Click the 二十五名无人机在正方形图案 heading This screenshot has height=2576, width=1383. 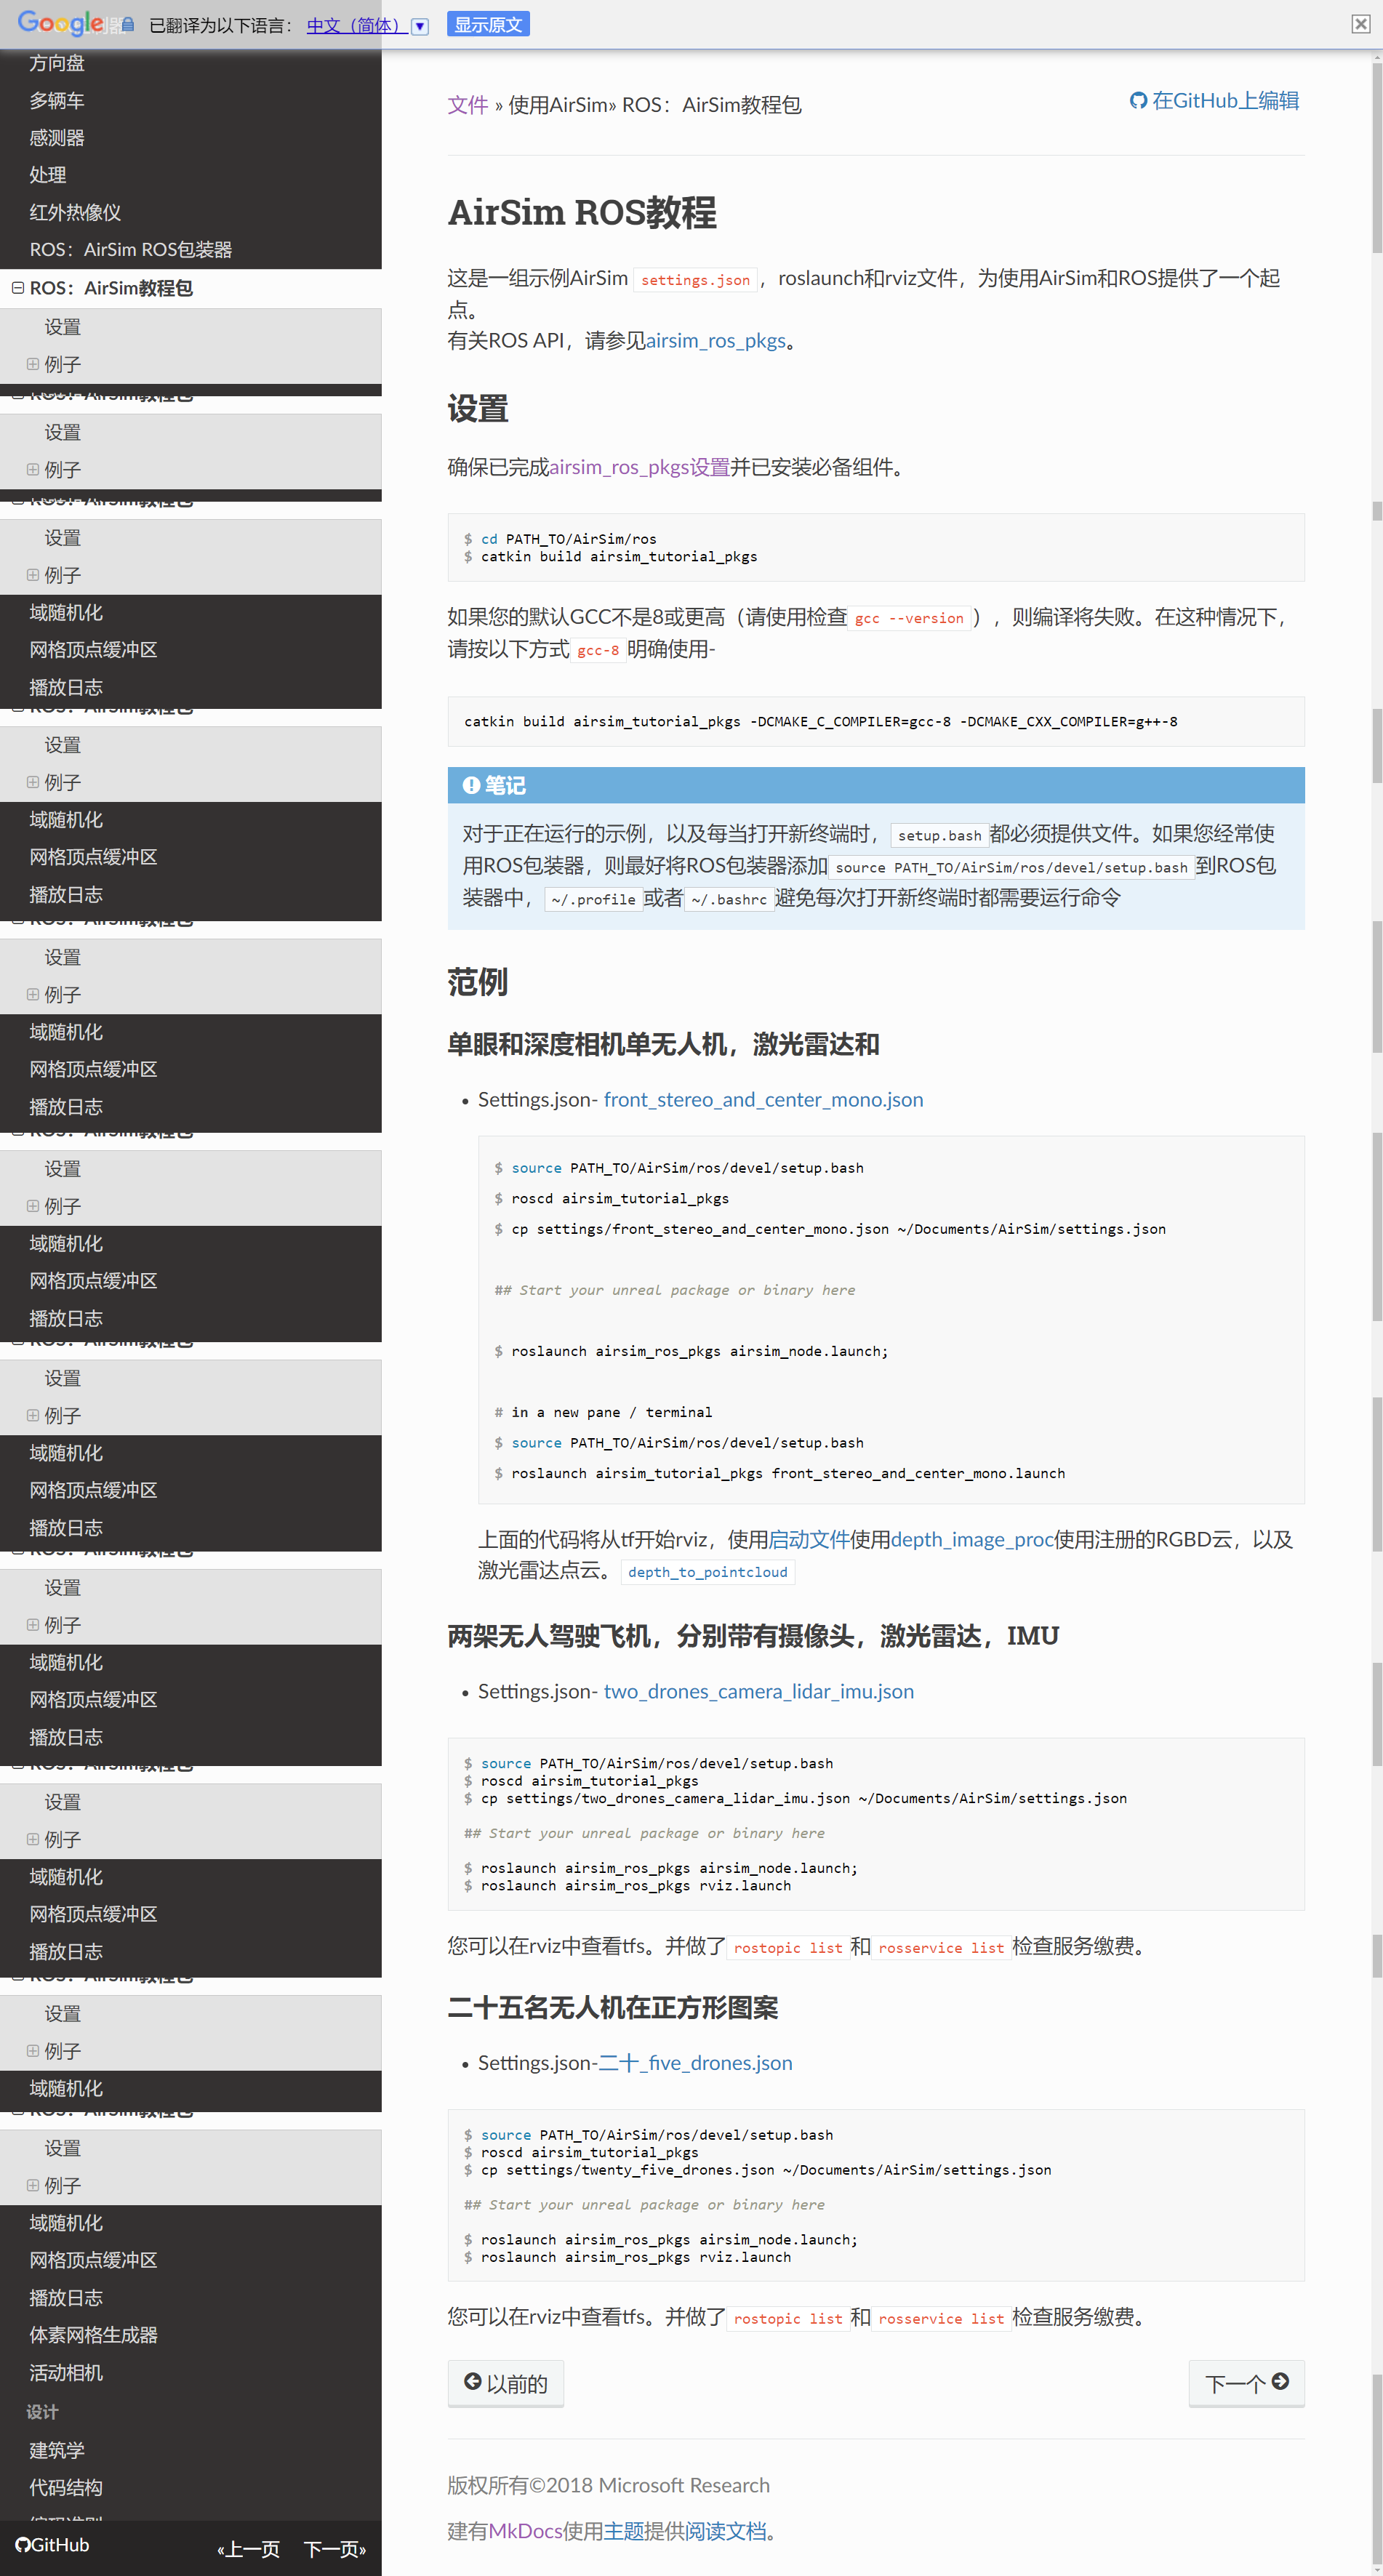coord(612,2008)
